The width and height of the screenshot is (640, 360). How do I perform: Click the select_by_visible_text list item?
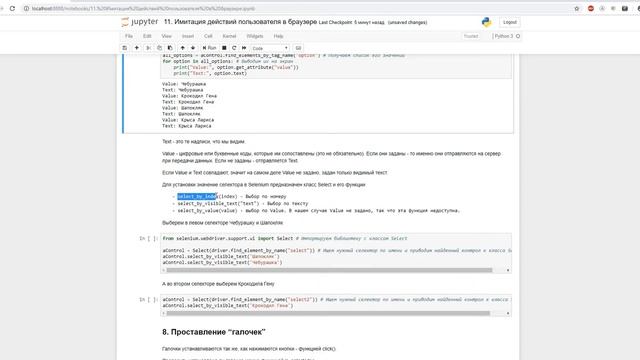[x=242, y=204]
